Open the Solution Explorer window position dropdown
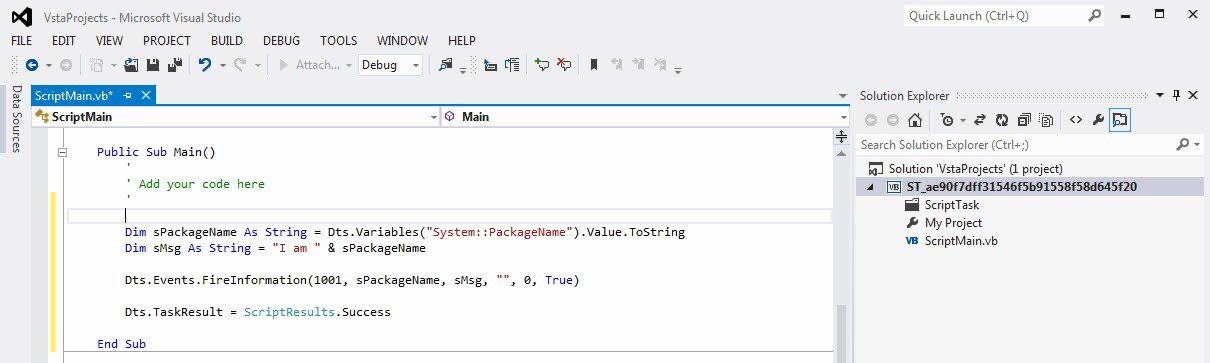1210x363 pixels. [x=1159, y=95]
